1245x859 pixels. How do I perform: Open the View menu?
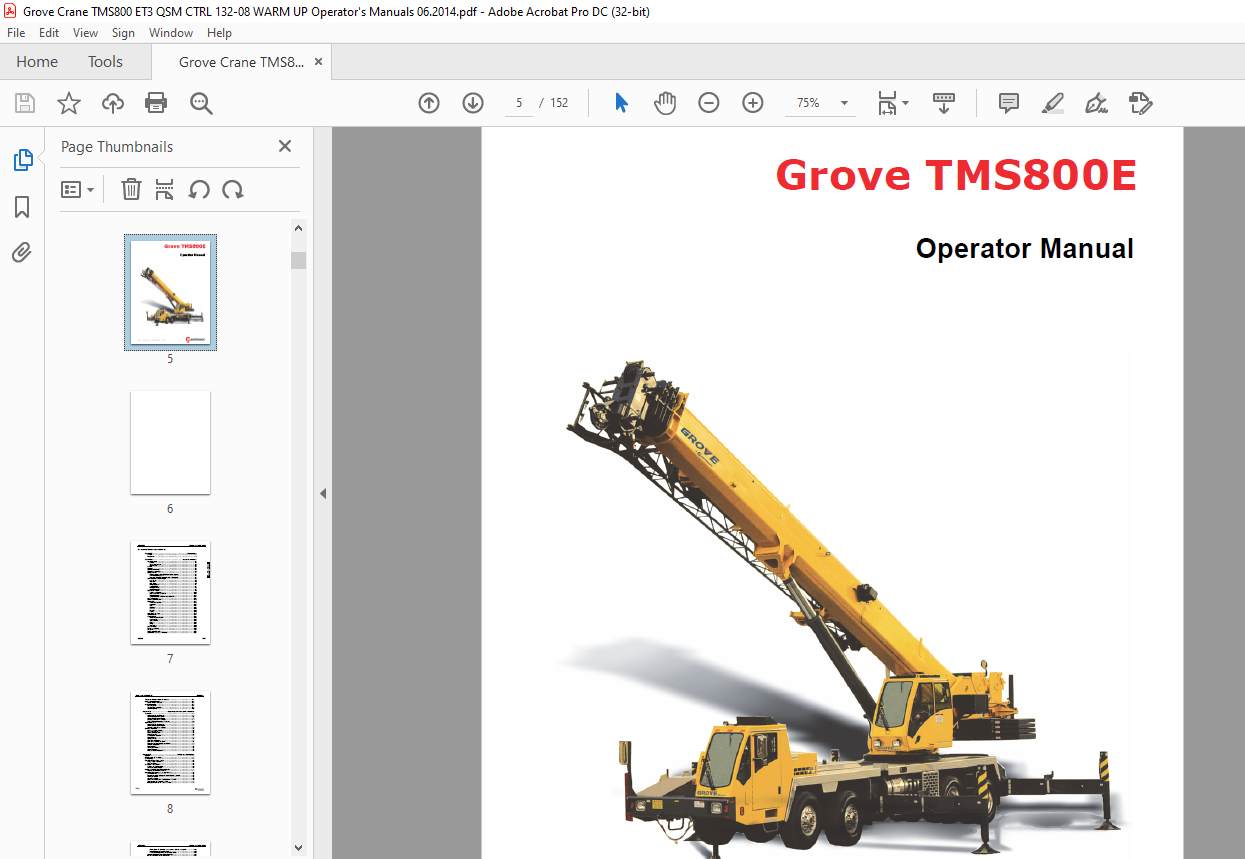pos(85,33)
